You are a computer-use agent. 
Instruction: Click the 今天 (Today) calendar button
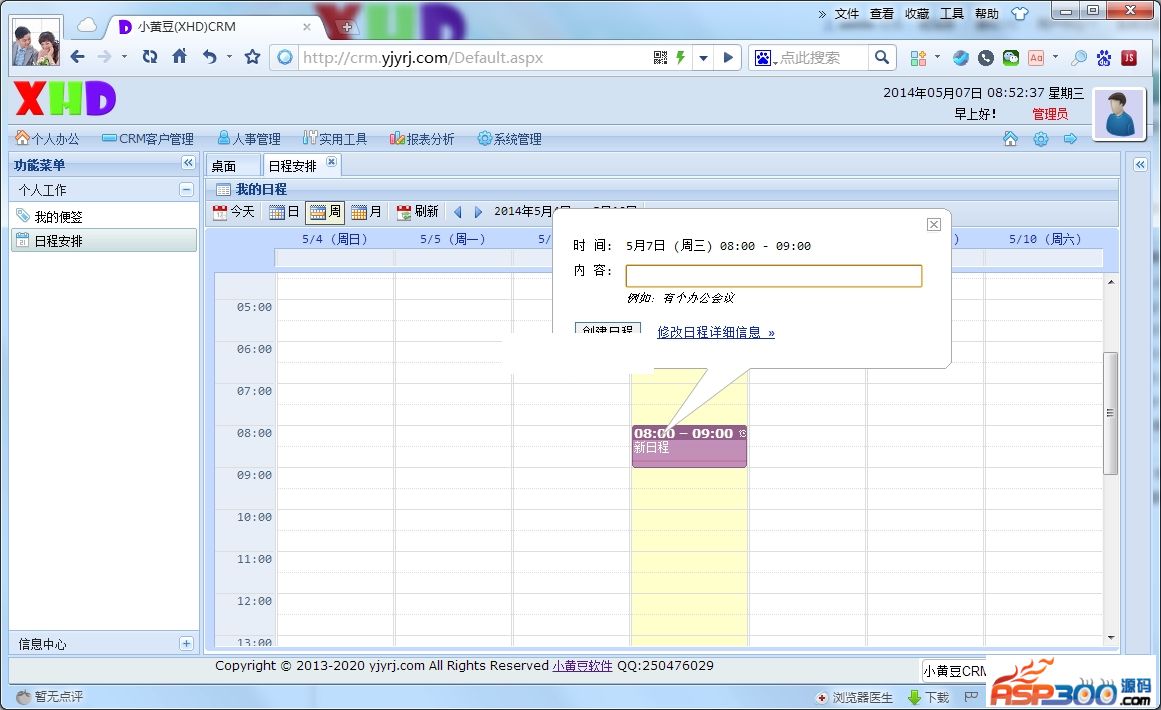[234, 212]
